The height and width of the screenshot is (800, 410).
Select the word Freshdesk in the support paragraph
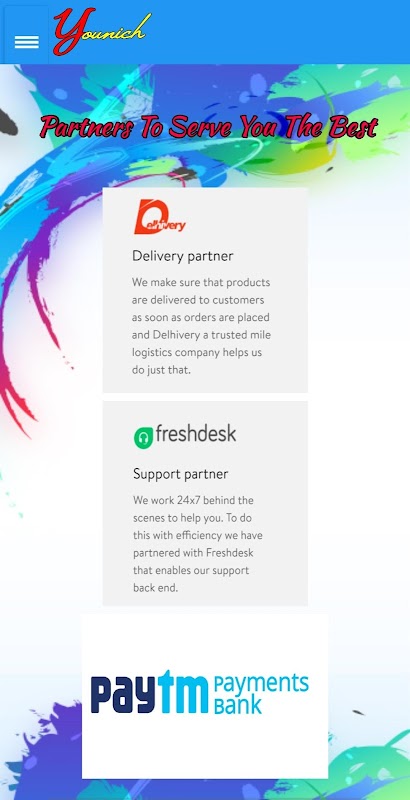[229, 553]
